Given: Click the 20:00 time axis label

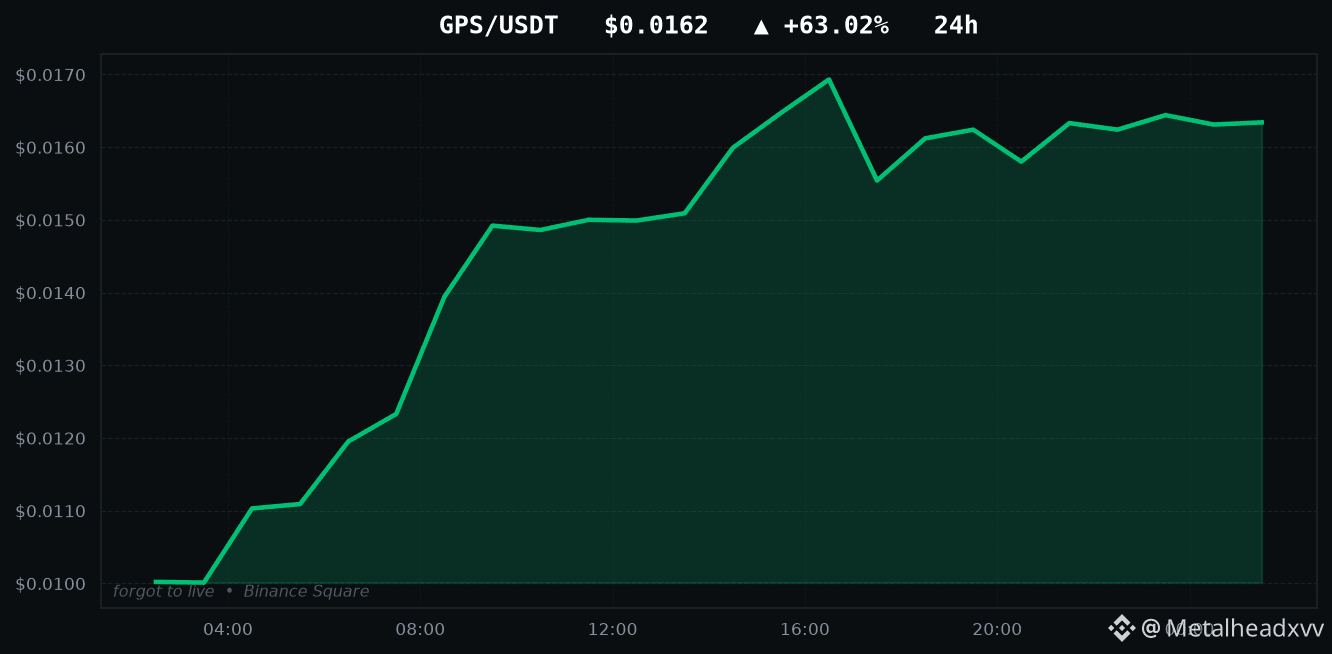Looking at the screenshot, I should (997, 629).
